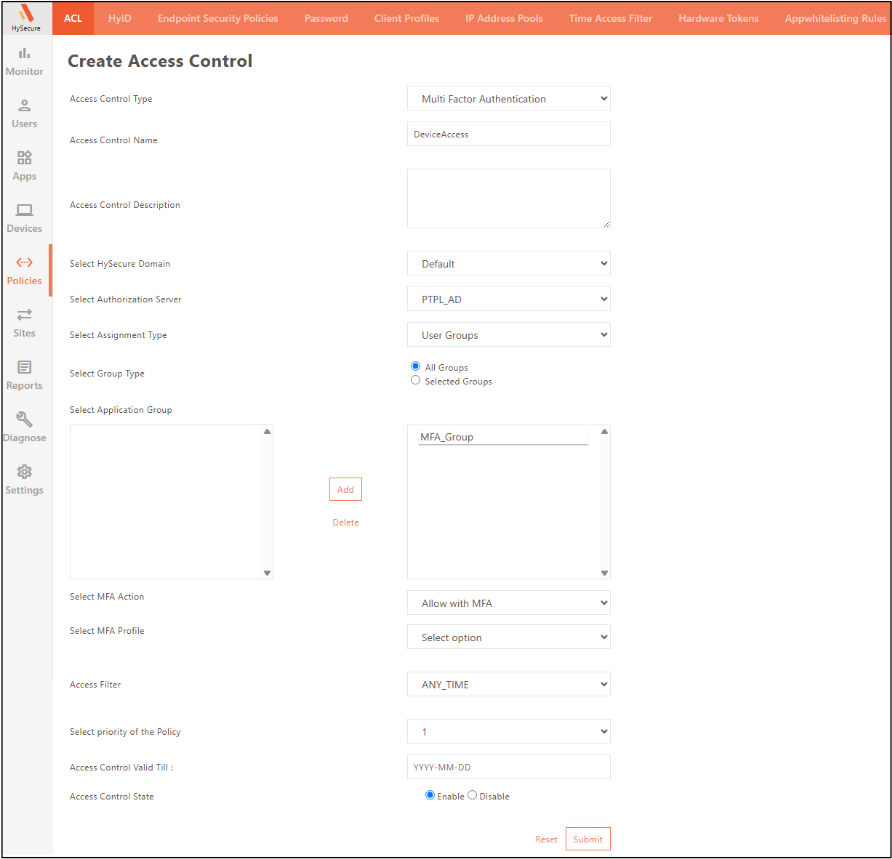Open the Diagnose wrench icon
The width and height of the screenshot is (892, 859).
tap(24, 427)
